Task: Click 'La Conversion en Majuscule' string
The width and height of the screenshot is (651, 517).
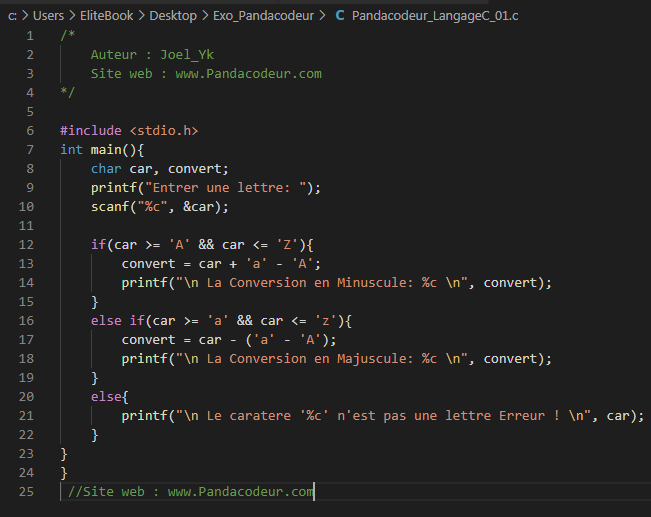Action: coord(306,359)
